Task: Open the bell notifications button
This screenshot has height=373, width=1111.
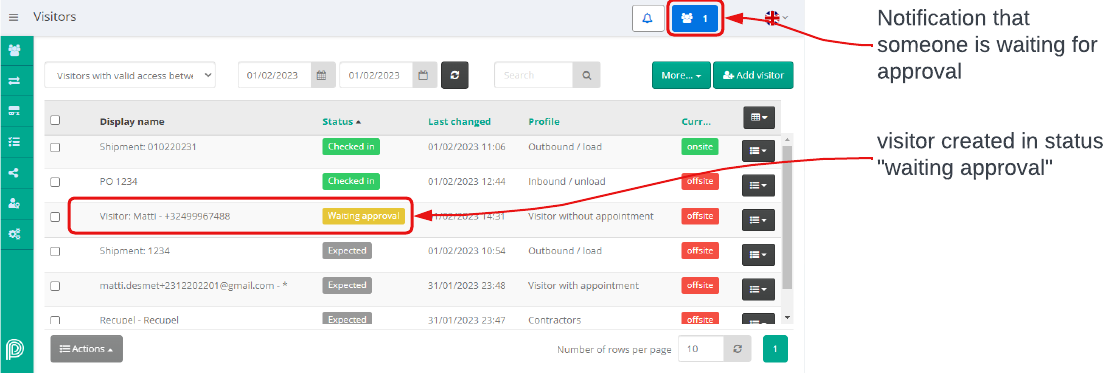Action: click(x=648, y=18)
